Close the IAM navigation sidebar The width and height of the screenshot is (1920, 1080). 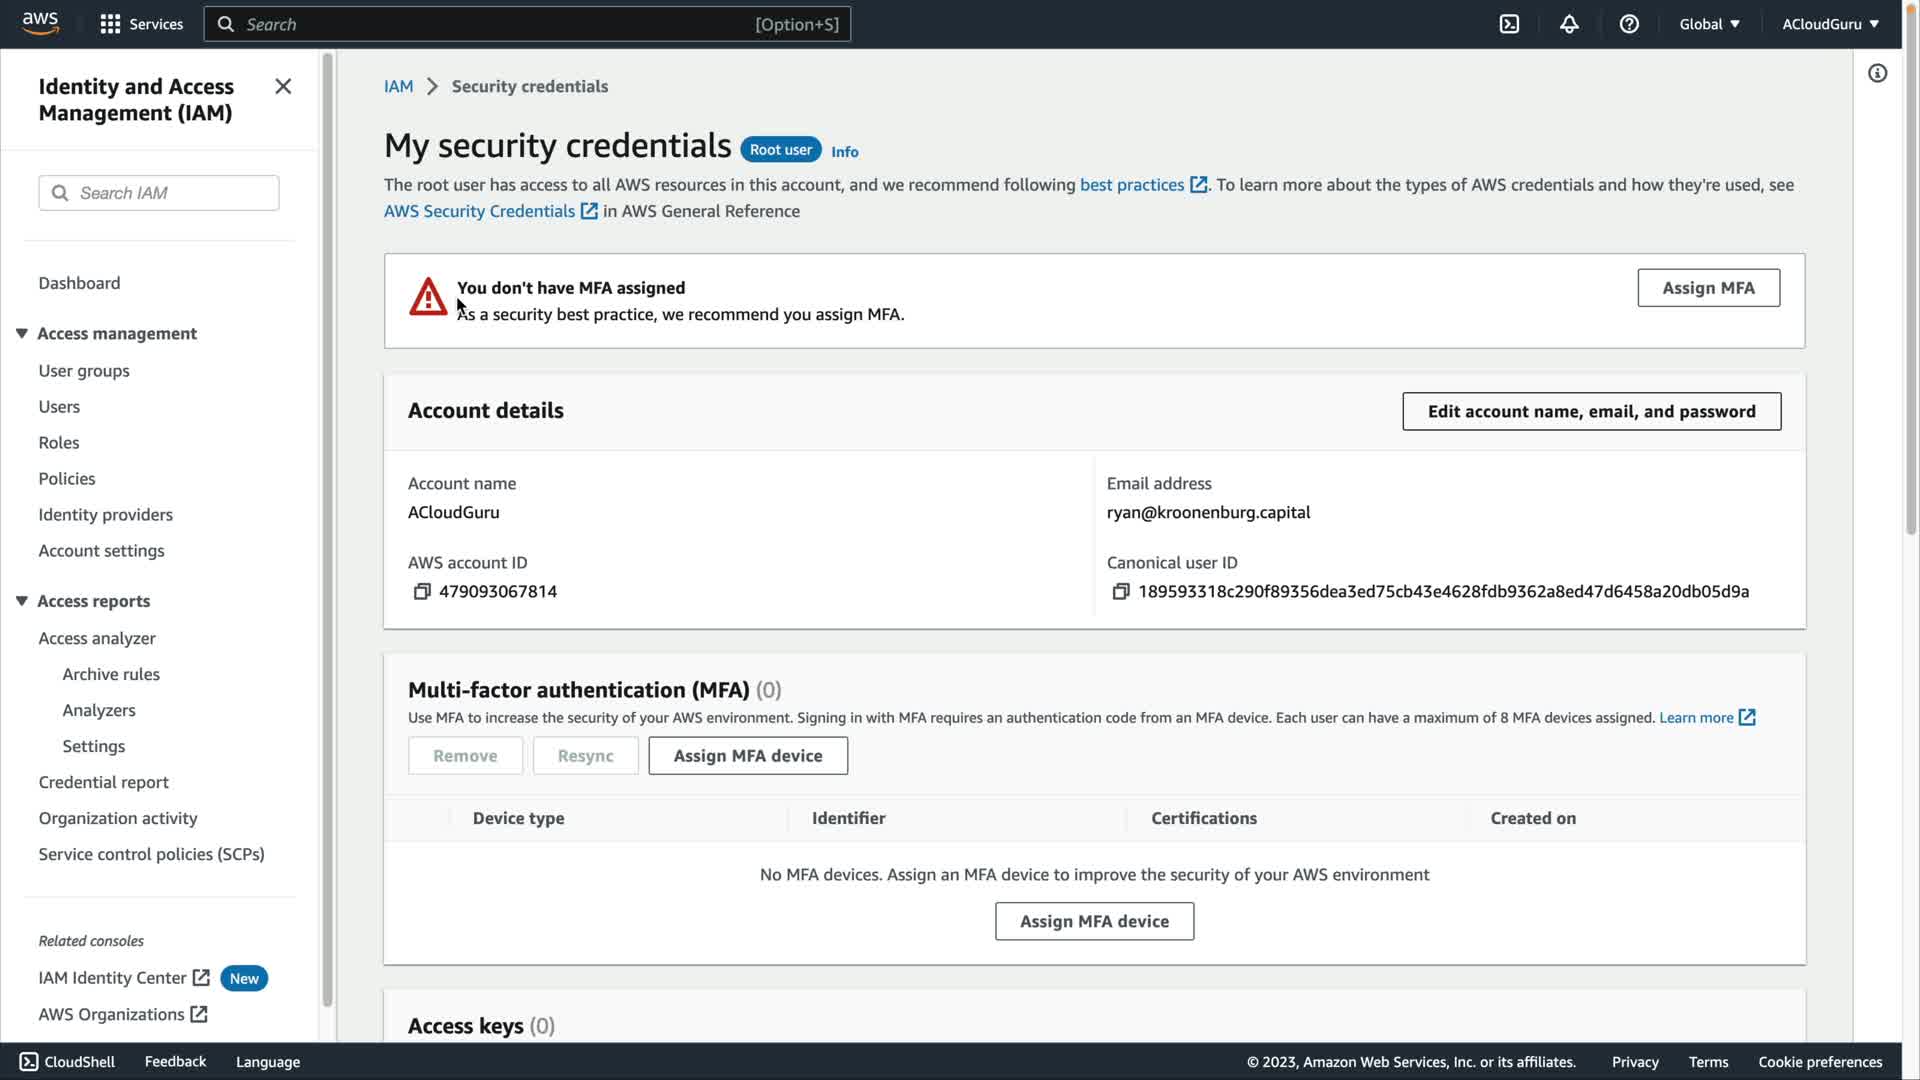283,87
